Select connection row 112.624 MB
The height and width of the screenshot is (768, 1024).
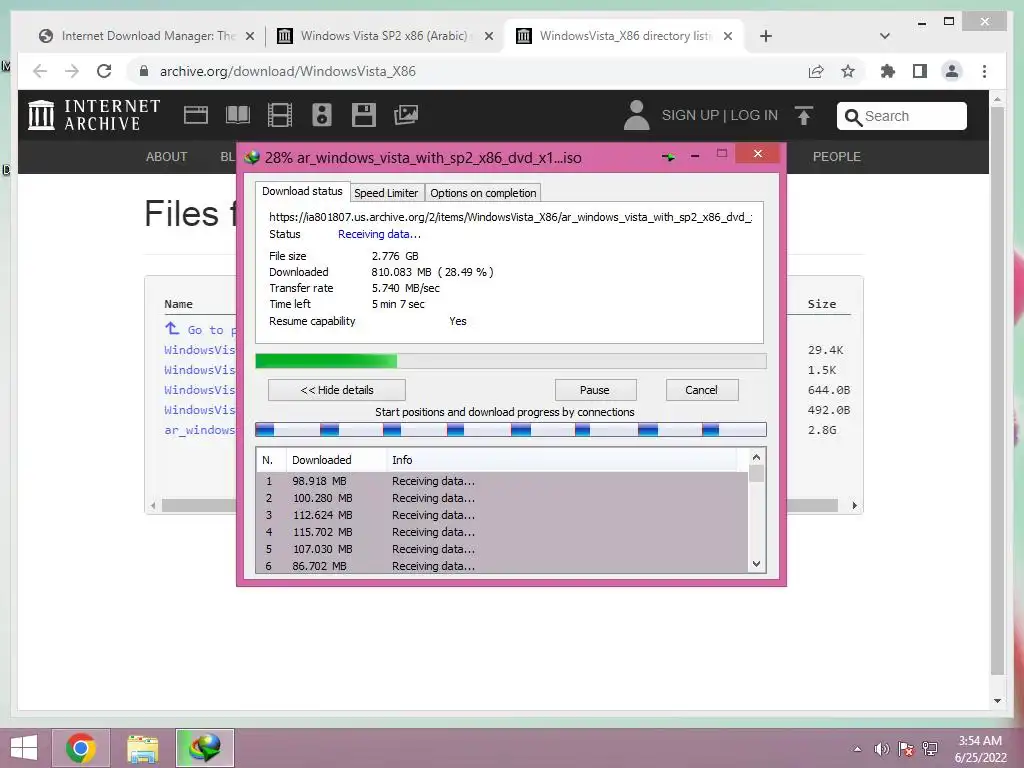point(502,515)
